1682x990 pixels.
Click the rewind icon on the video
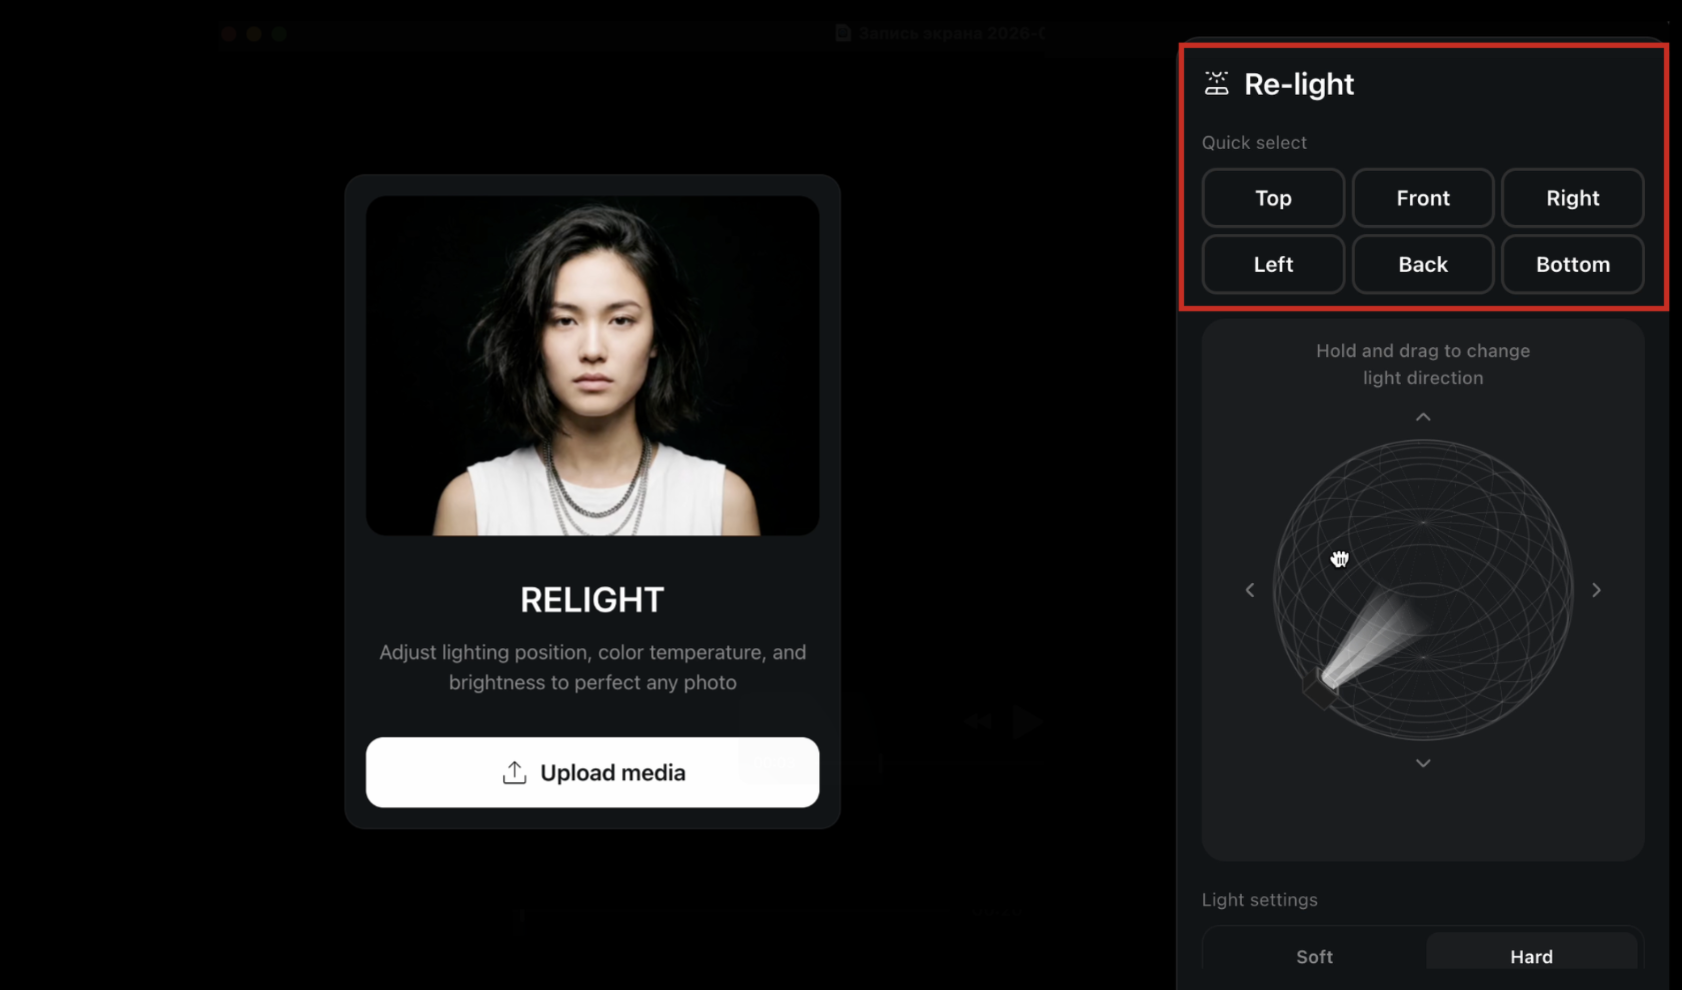click(978, 721)
